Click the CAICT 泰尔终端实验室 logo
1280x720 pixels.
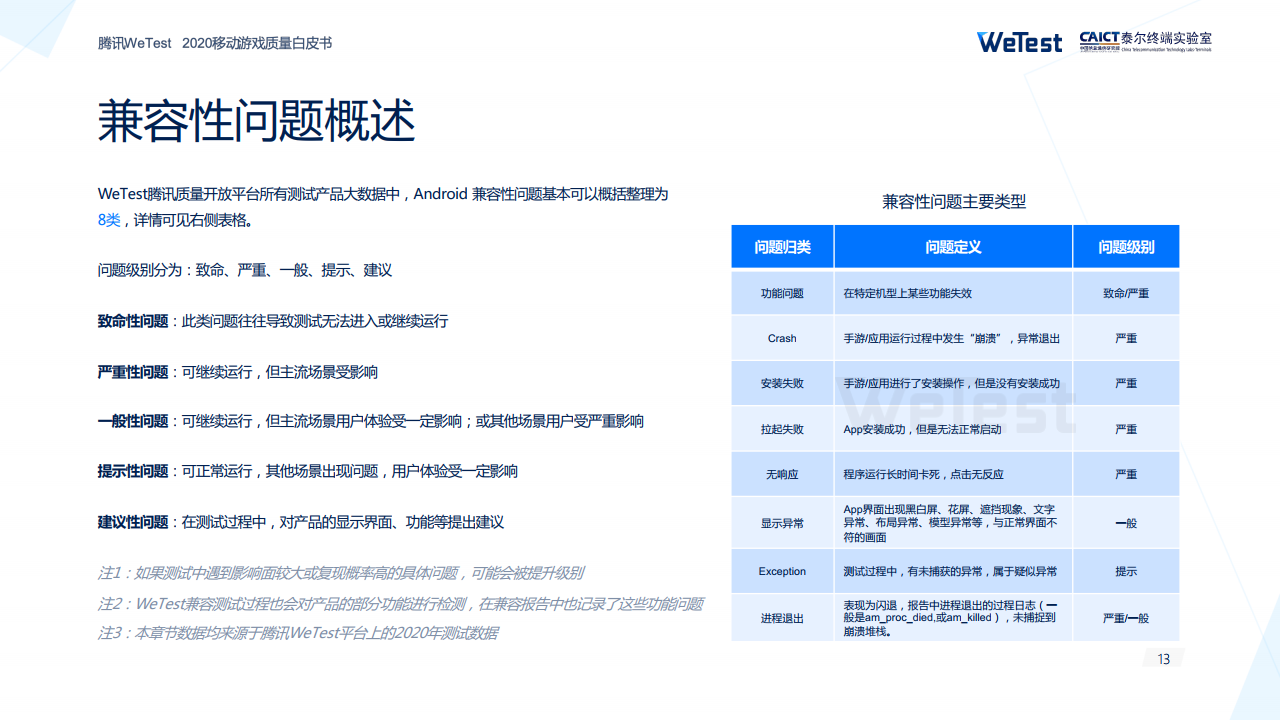[x=1145, y=41]
